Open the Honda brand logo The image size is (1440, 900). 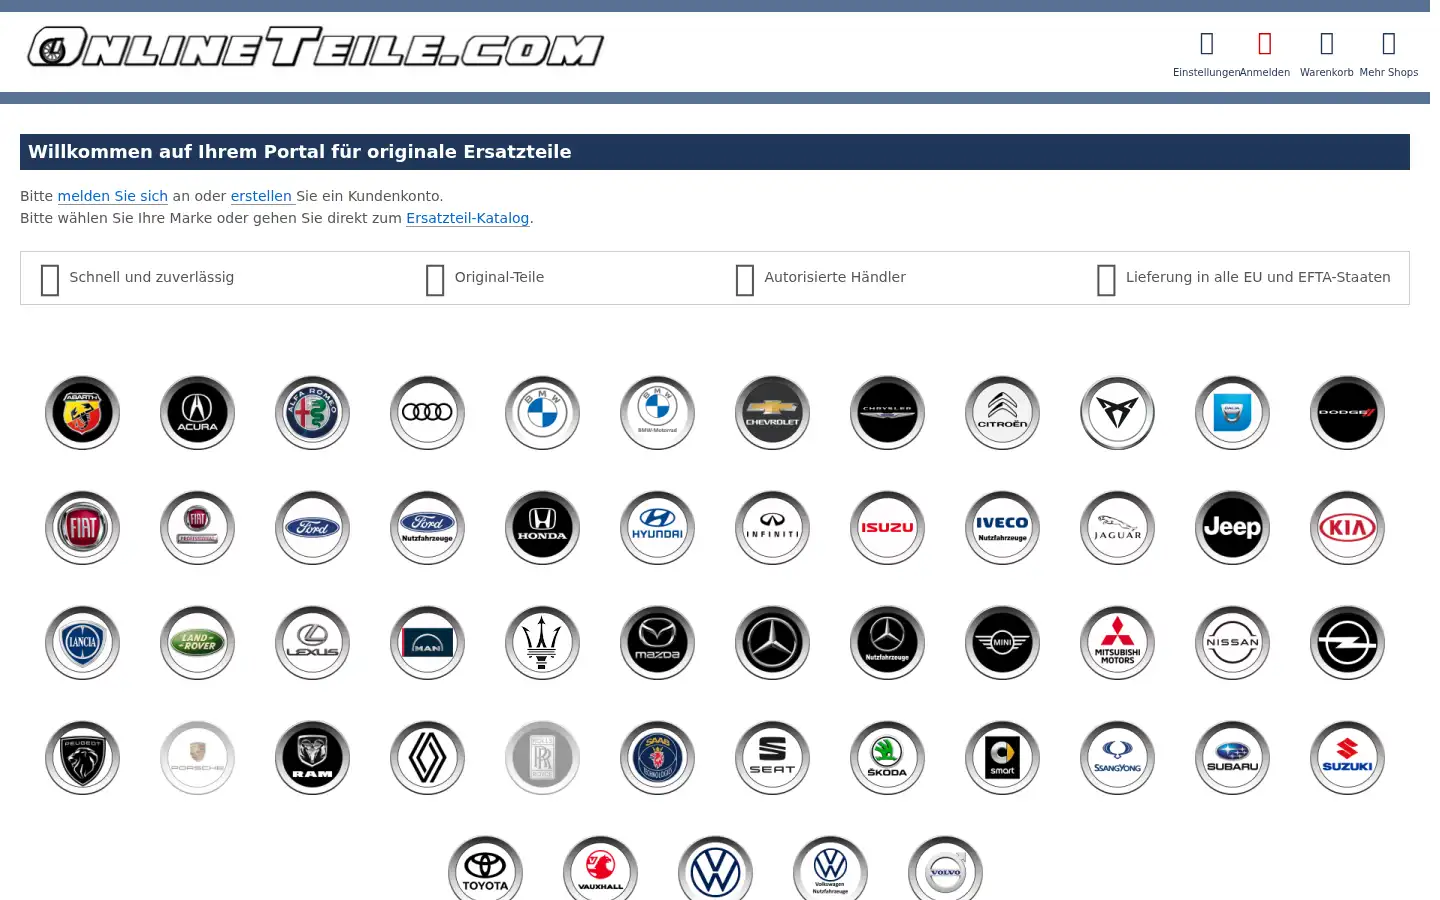point(542,528)
